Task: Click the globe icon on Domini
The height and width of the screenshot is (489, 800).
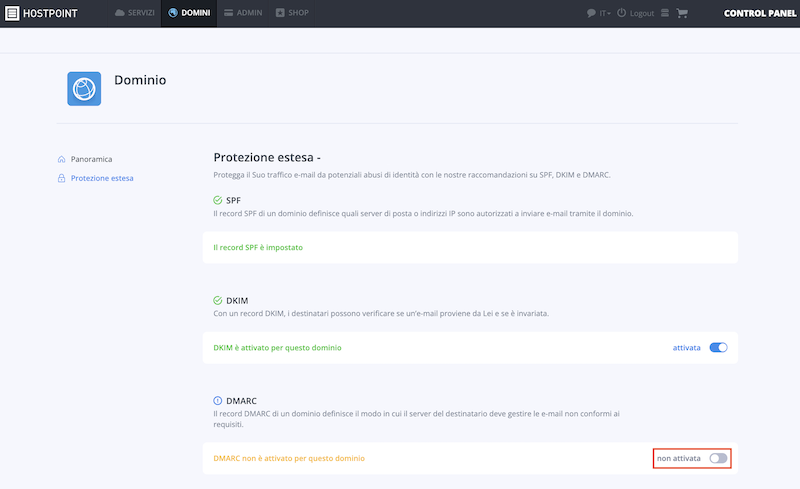Action: tap(173, 13)
